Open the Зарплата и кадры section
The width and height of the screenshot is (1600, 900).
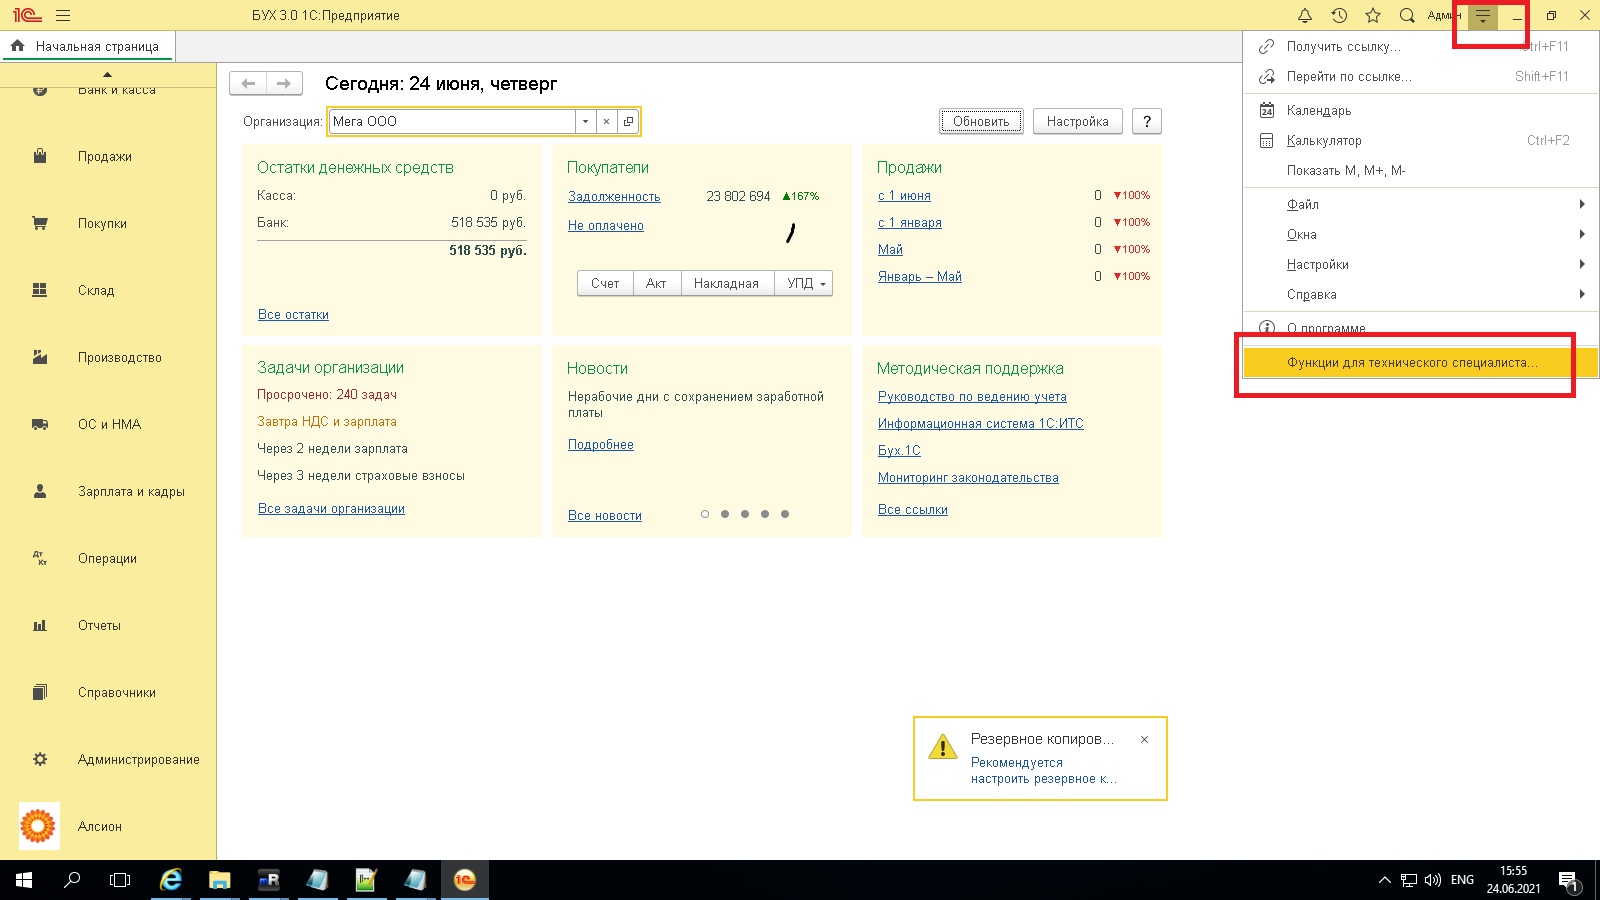point(108,492)
